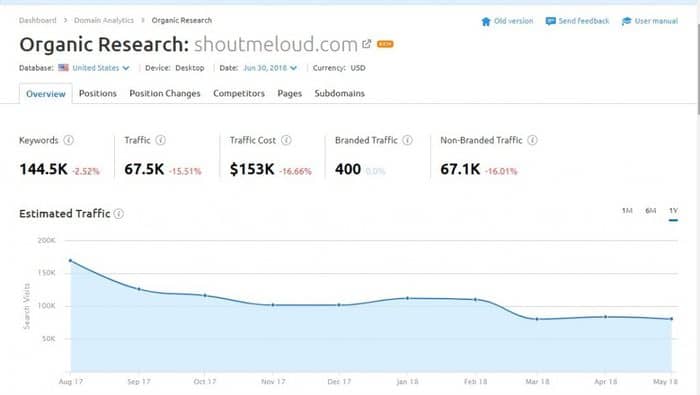700x395 pixels.
Task: Click the 67.1K non-branded traffic value
Action: pyautogui.click(x=460, y=170)
